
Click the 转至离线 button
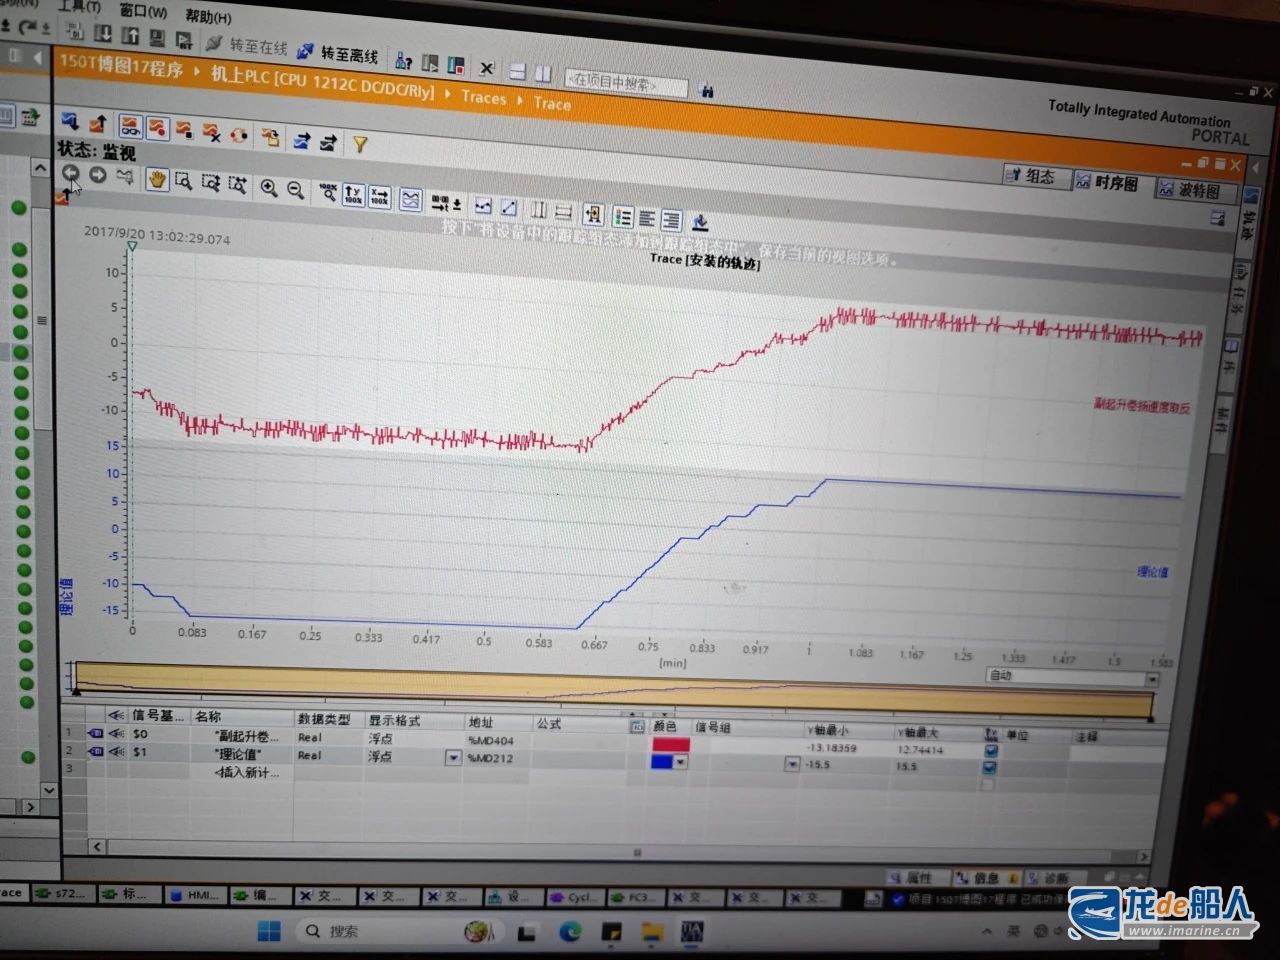tap(340, 54)
